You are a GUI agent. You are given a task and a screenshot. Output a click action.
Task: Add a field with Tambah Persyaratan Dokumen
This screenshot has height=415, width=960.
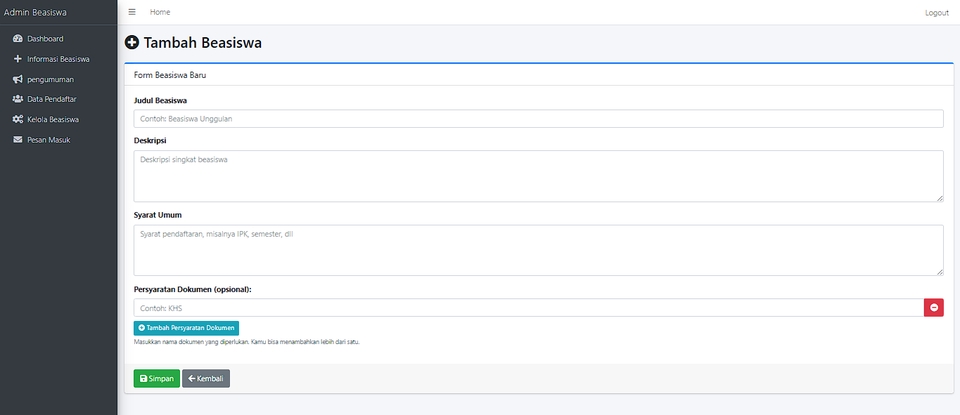(x=186, y=328)
